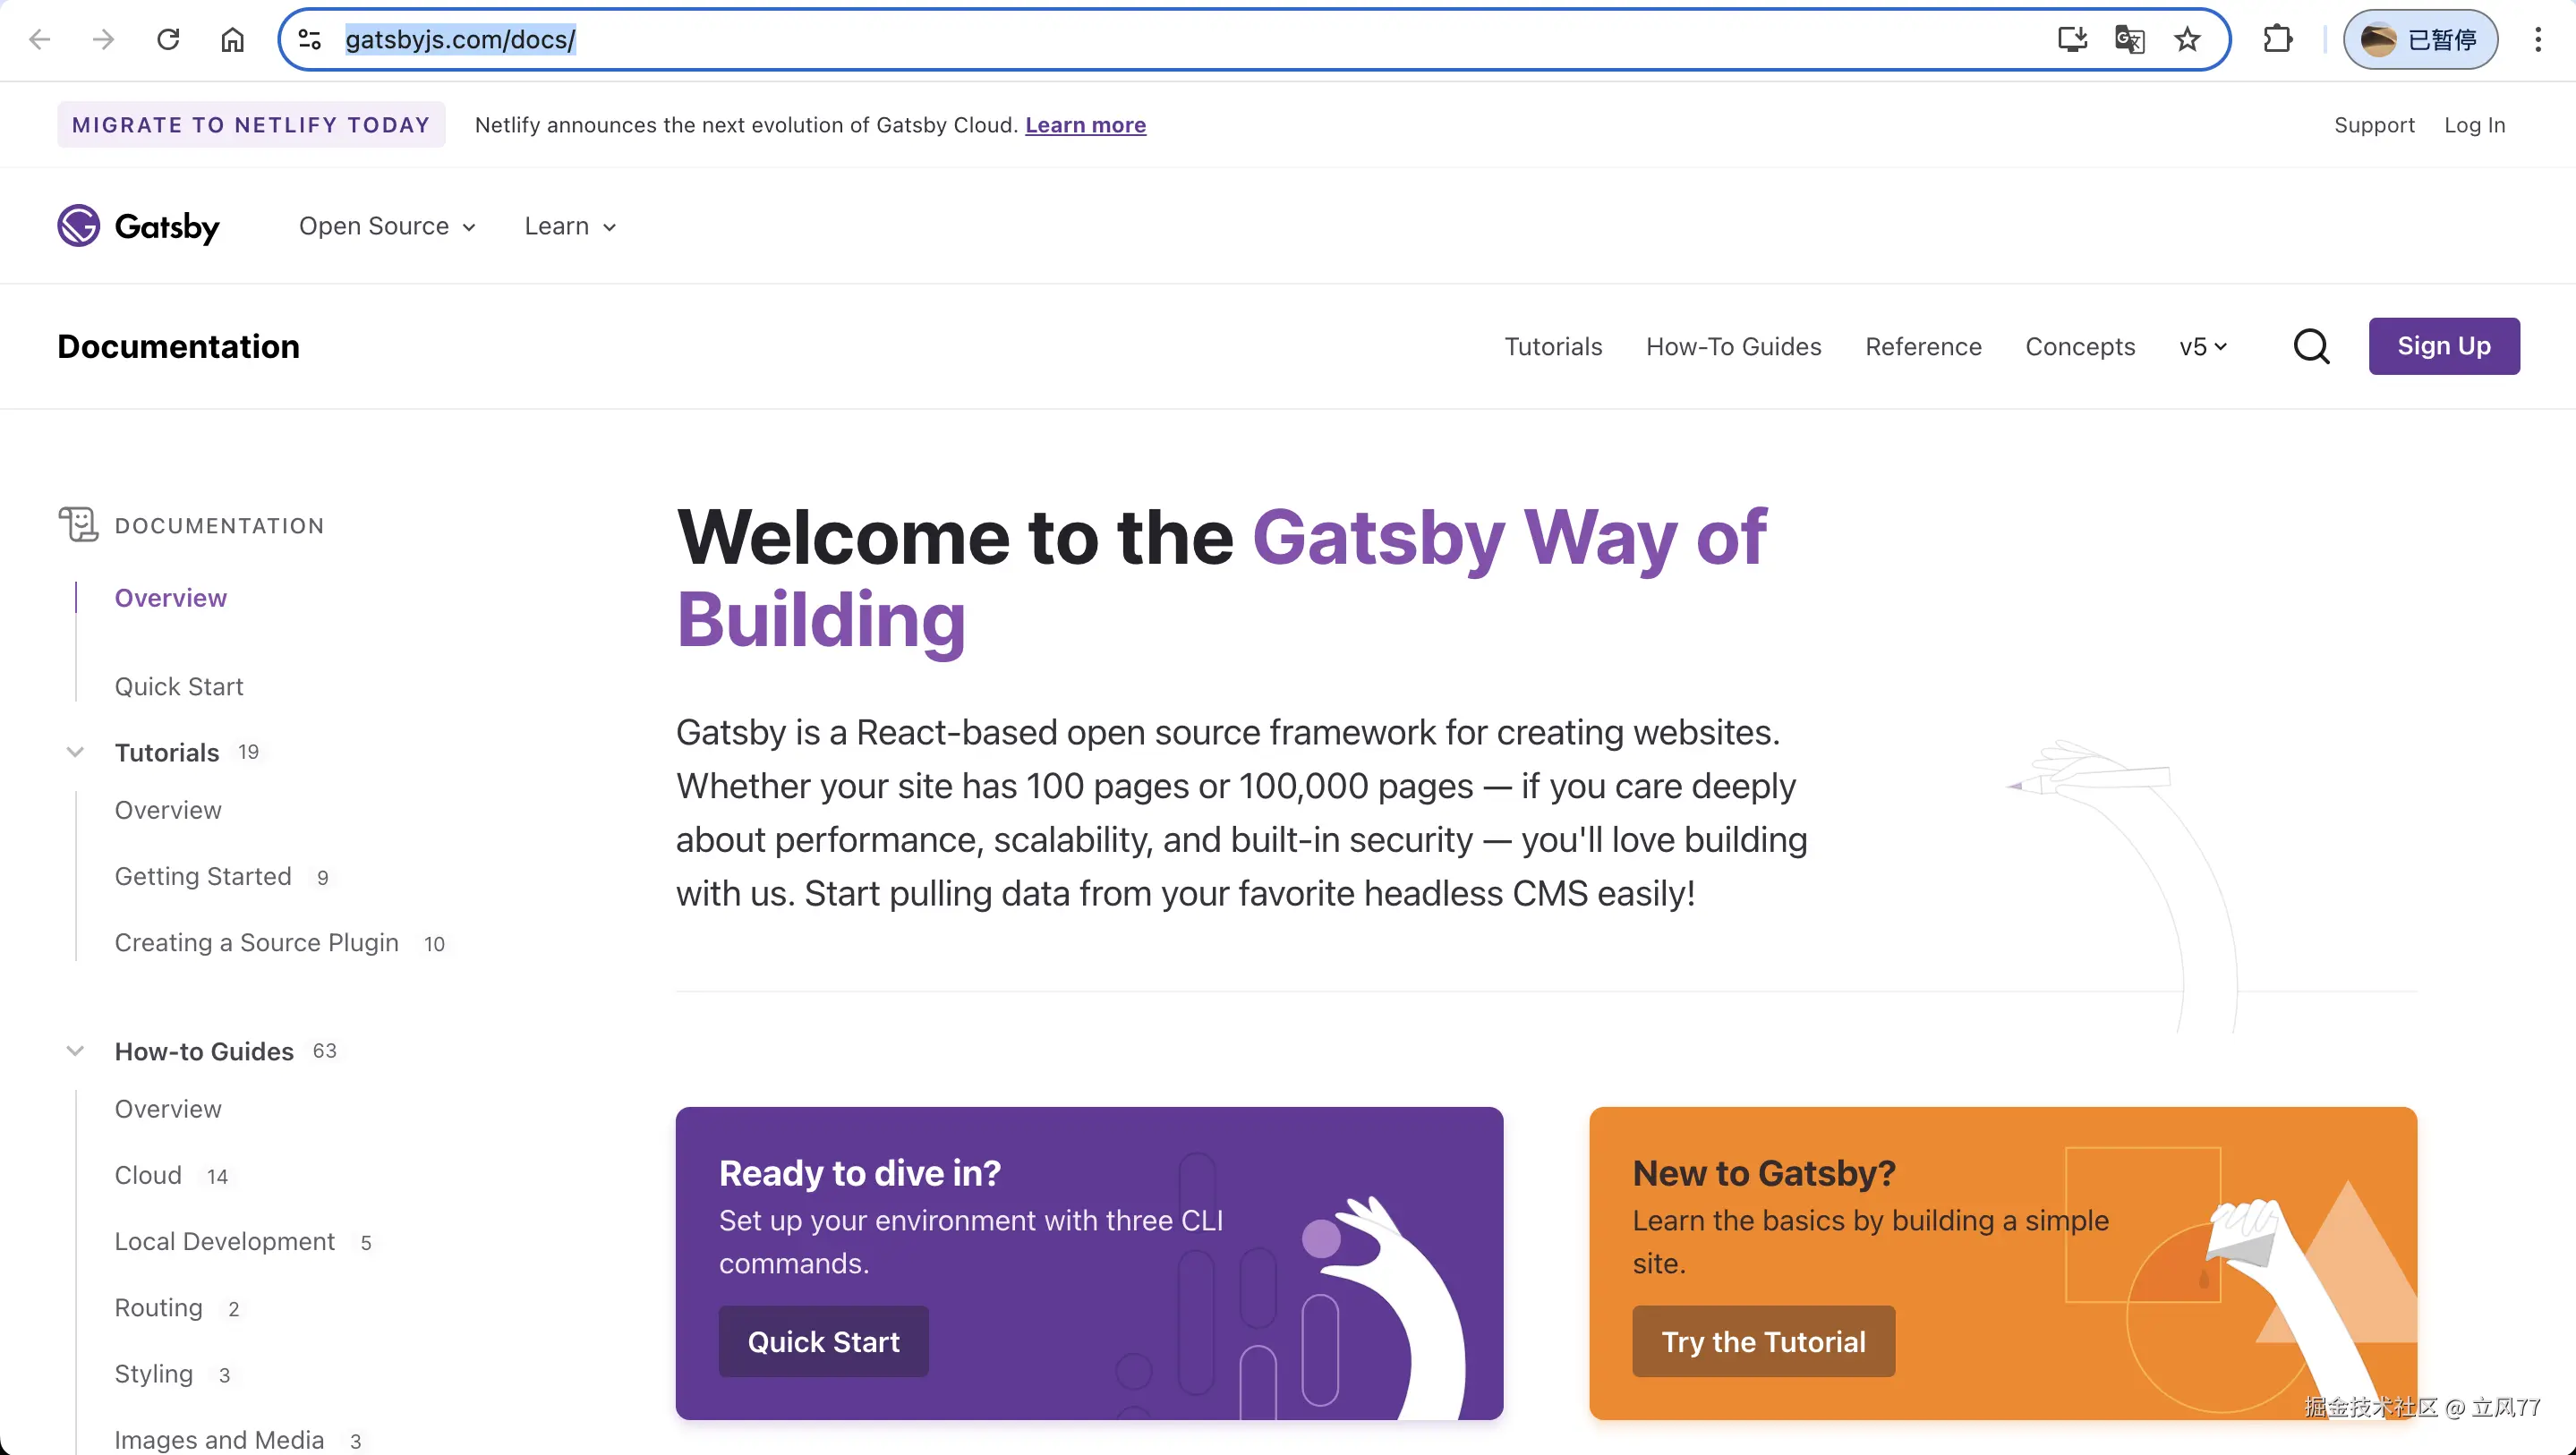The width and height of the screenshot is (2576, 1455).
Task: Click the Gatsby logo icon
Action: [x=78, y=226]
